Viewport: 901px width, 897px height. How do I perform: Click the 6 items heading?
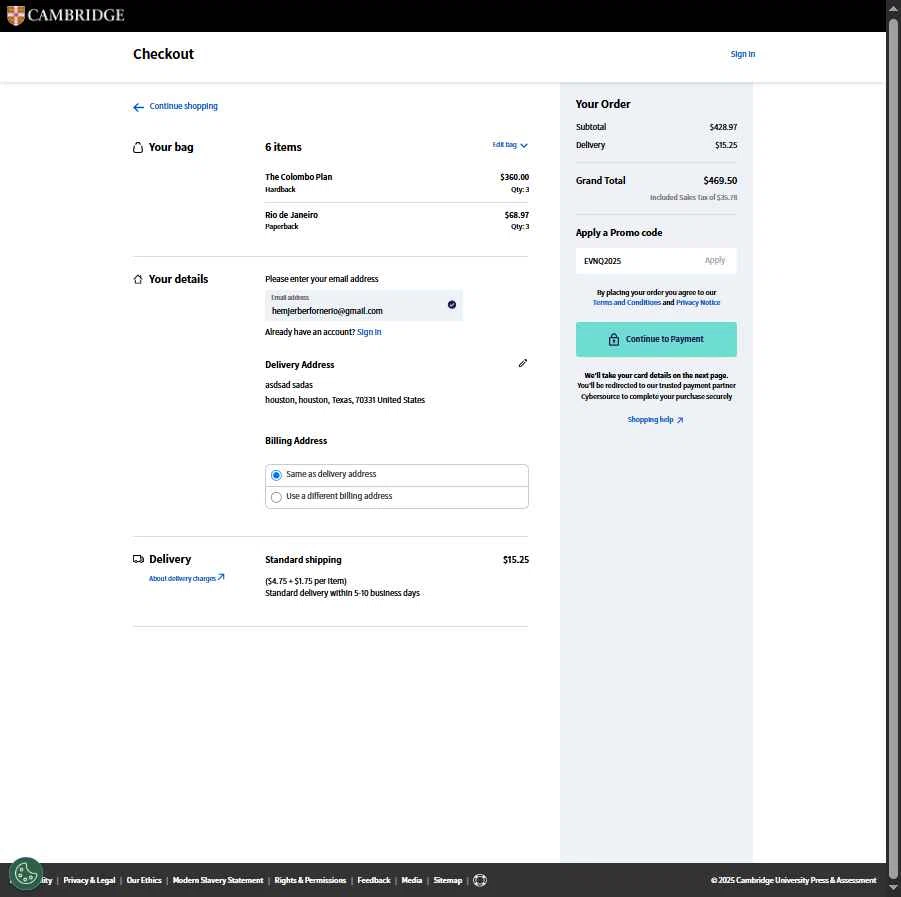(x=283, y=147)
